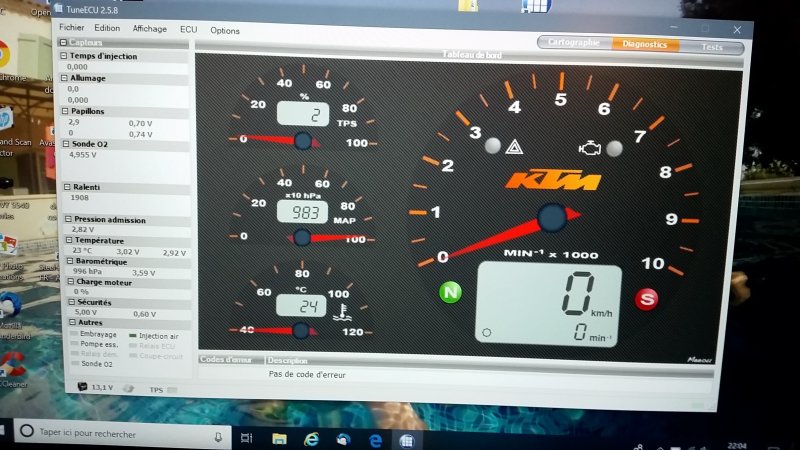Toggle the Pompe ess. indicator

pyautogui.click(x=74, y=344)
